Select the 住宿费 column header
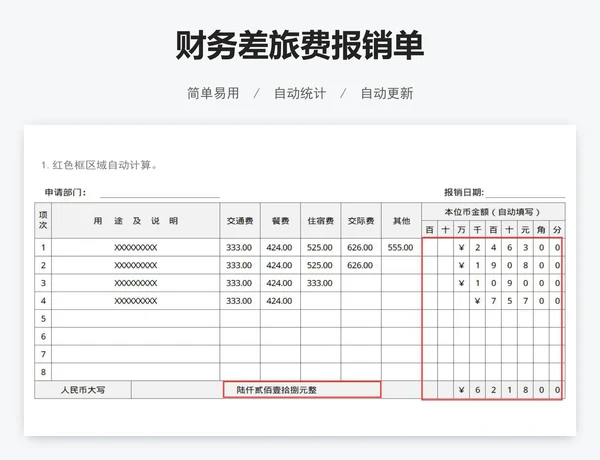This screenshot has height=460, width=600. pos(321,221)
